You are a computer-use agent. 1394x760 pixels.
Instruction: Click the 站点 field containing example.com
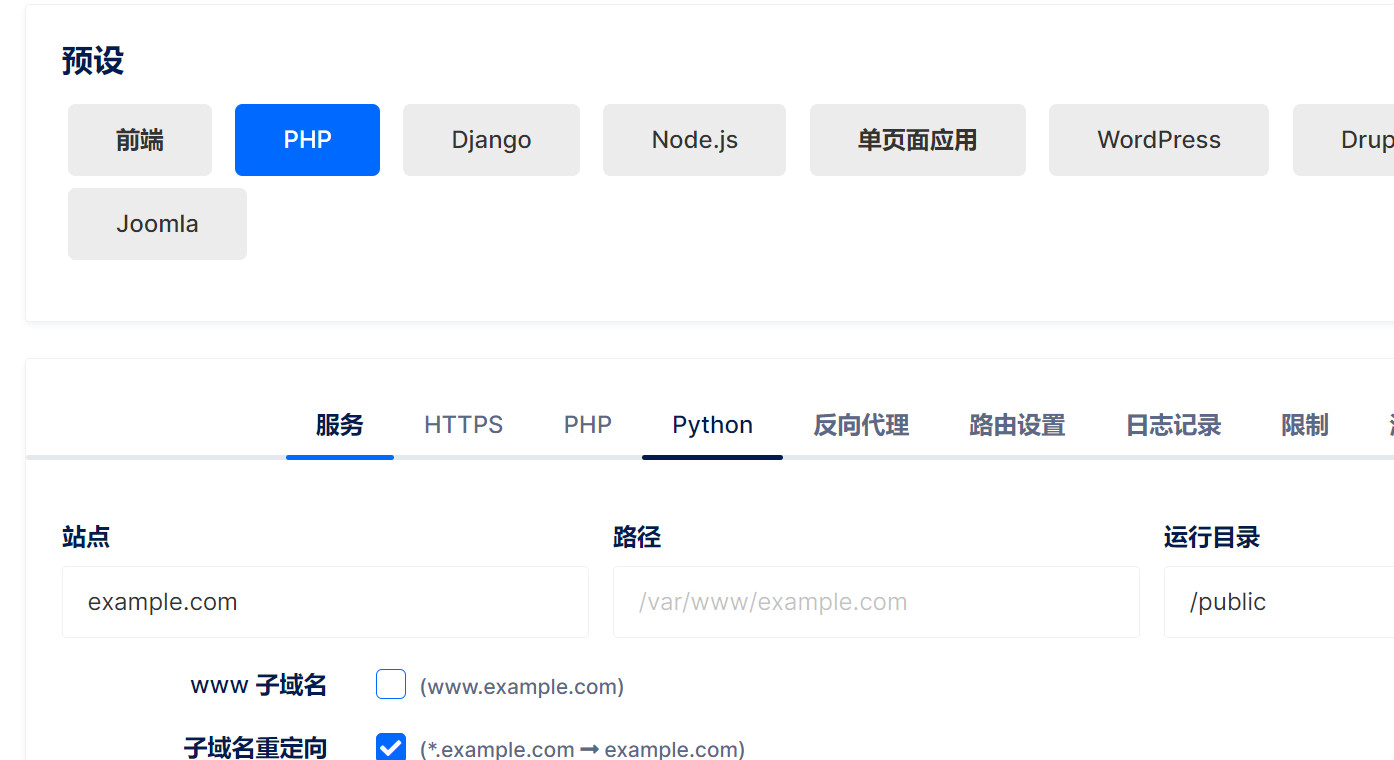coord(325,602)
